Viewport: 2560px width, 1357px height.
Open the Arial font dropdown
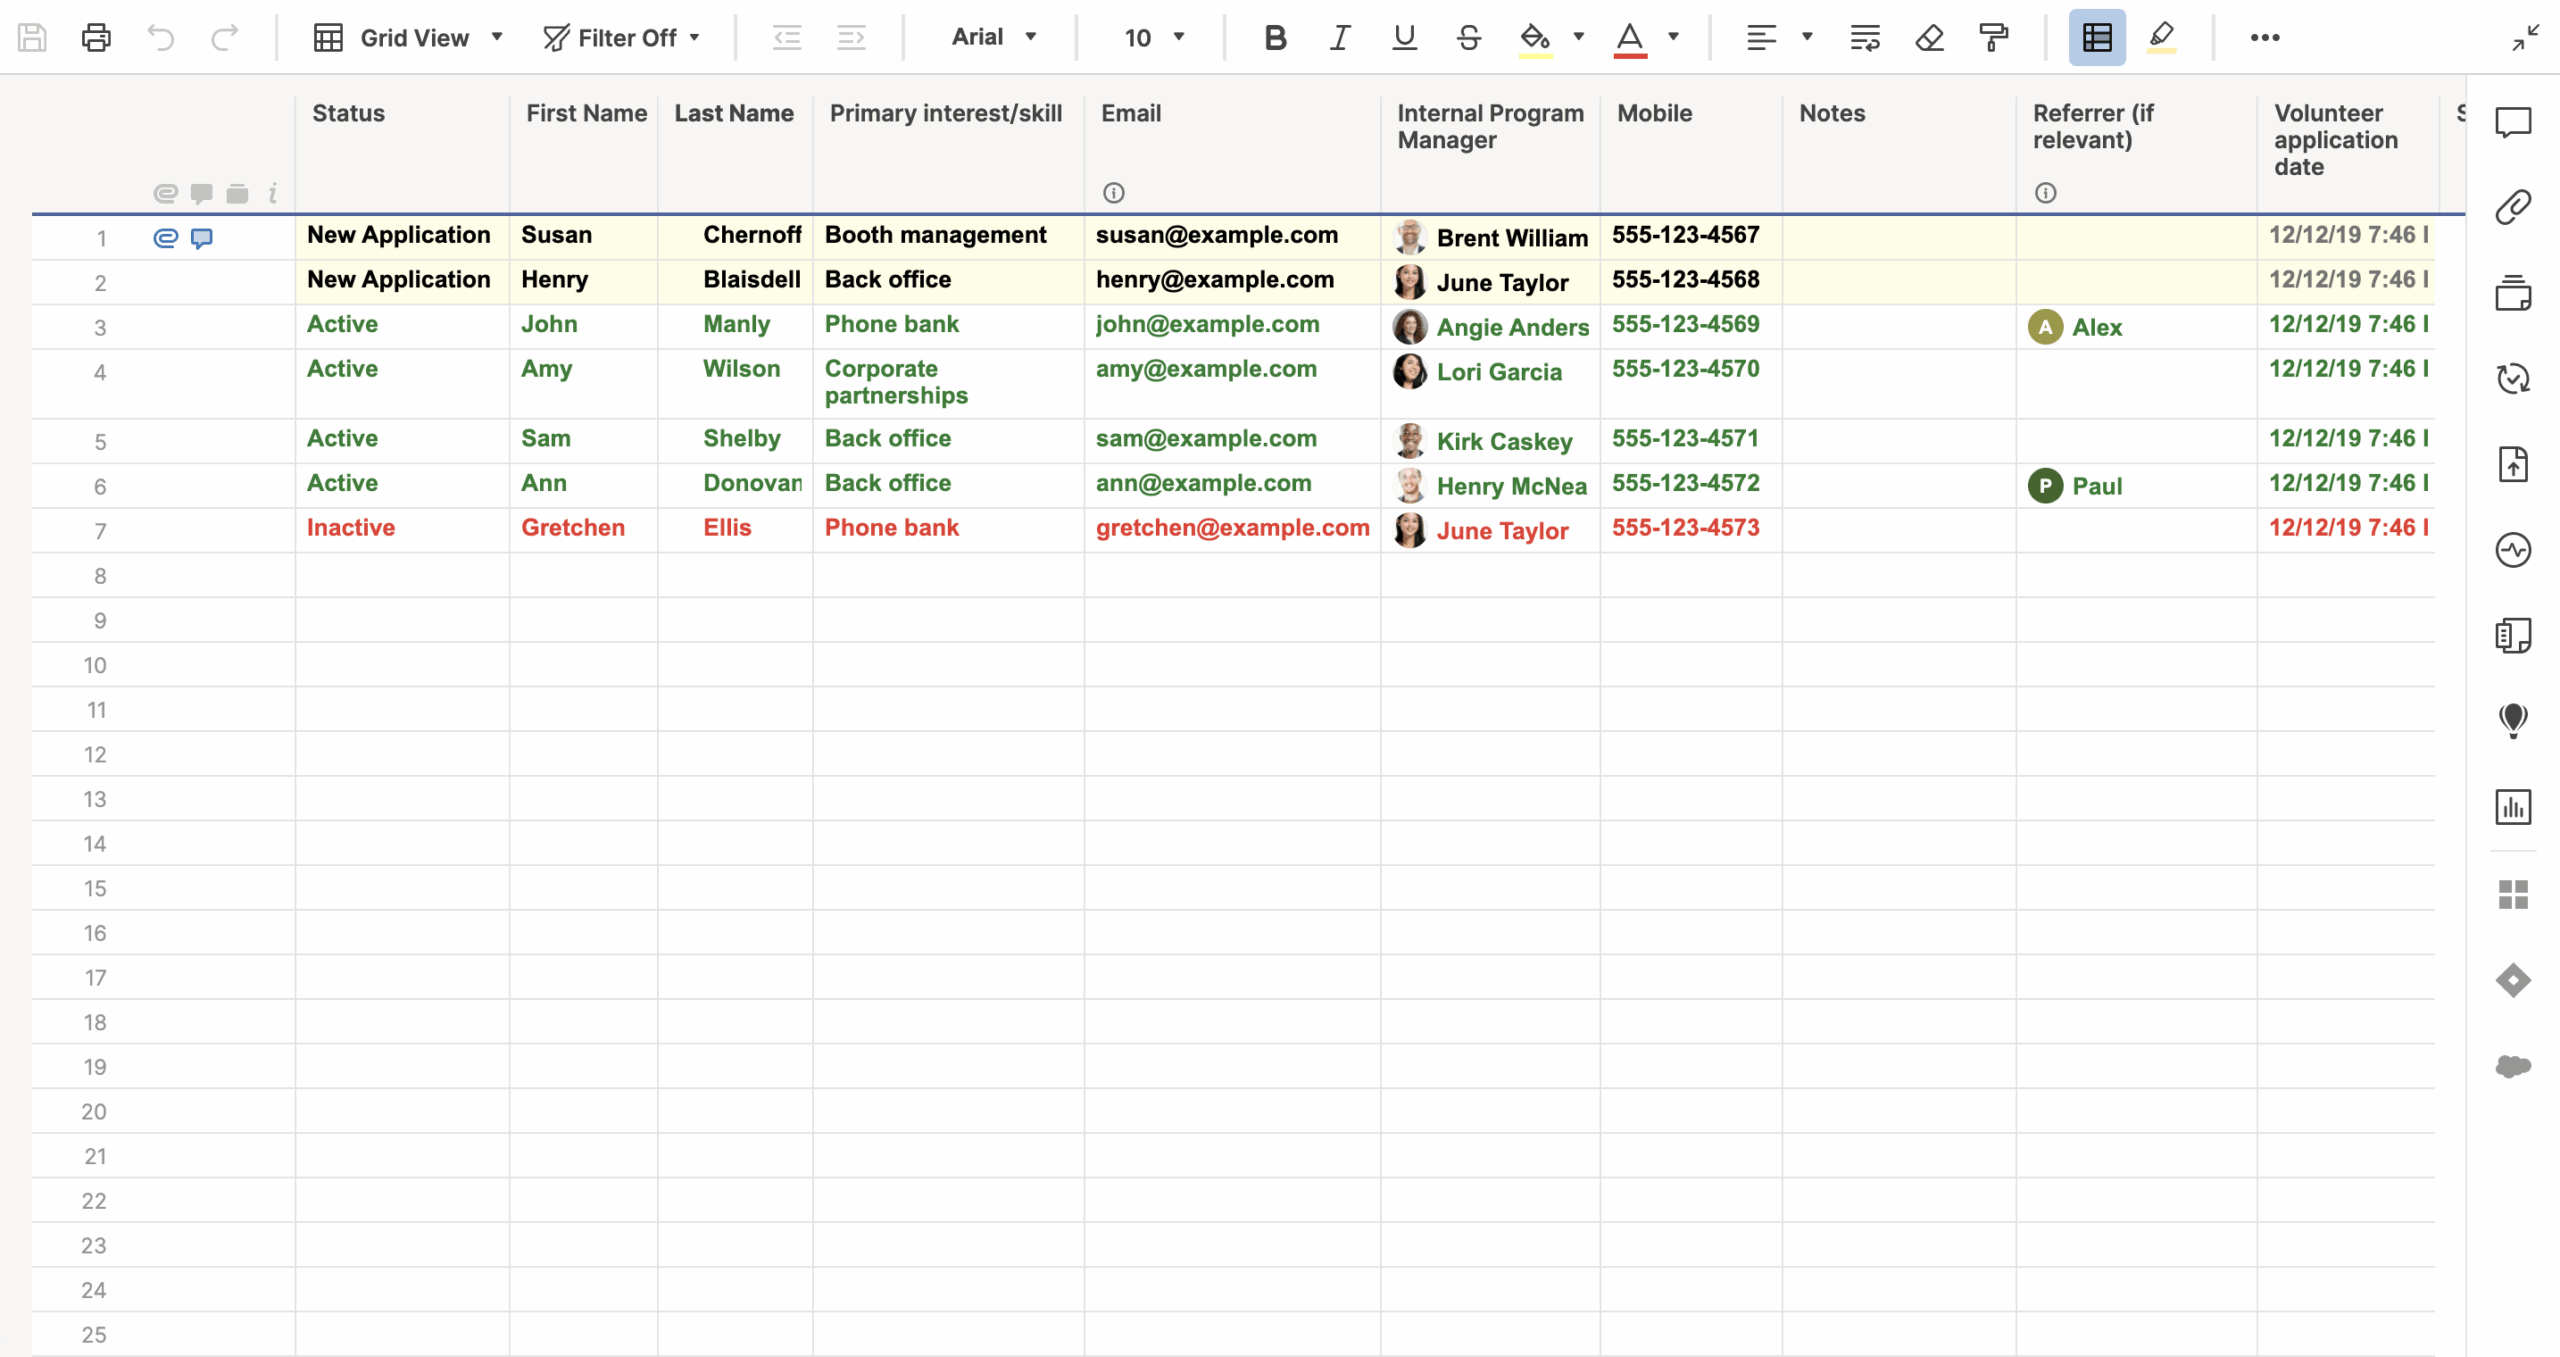tap(993, 38)
